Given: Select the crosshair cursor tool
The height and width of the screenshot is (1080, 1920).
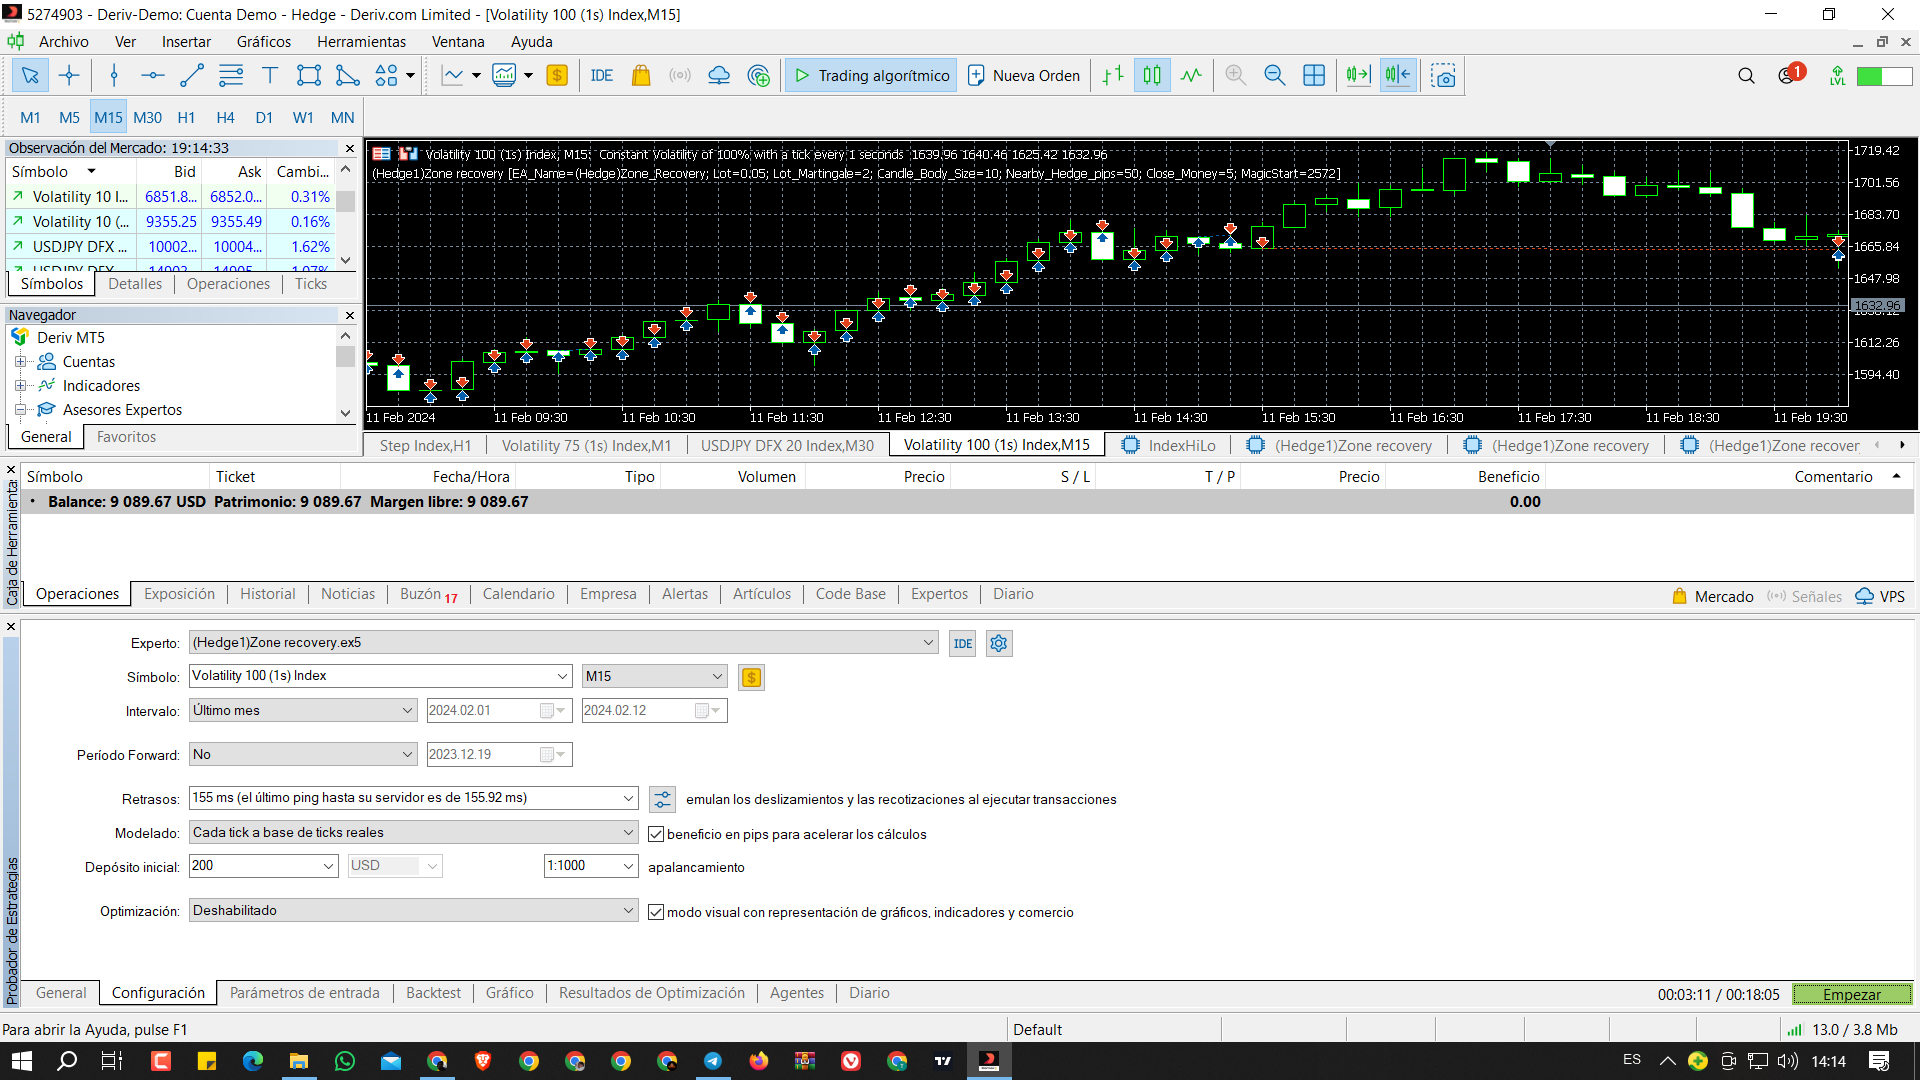Looking at the screenshot, I should (69, 75).
